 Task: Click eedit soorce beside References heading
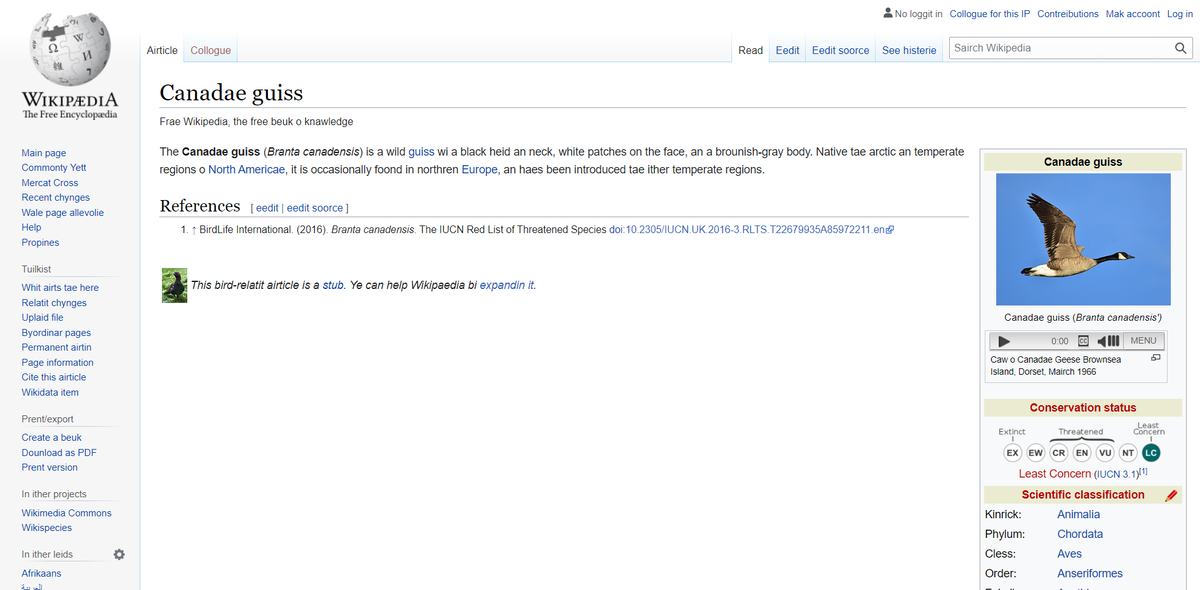click(315, 208)
